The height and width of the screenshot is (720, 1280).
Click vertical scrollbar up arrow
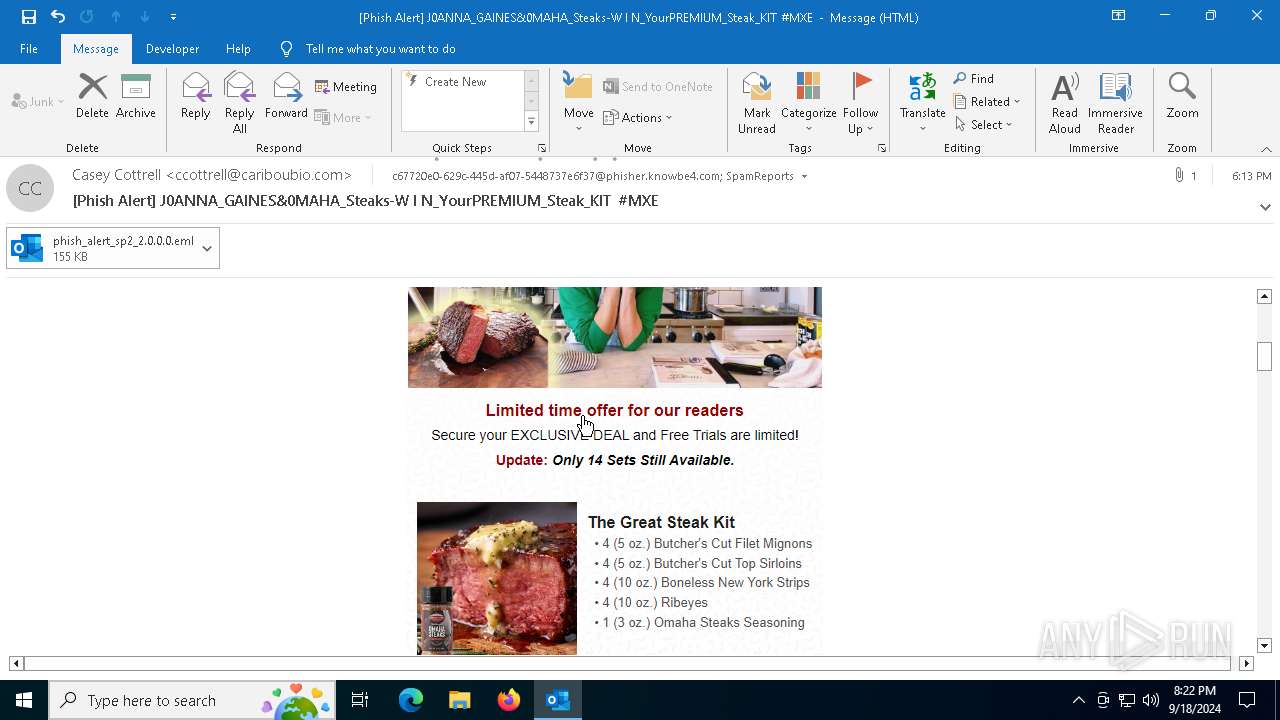pyautogui.click(x=1264, y=296)
